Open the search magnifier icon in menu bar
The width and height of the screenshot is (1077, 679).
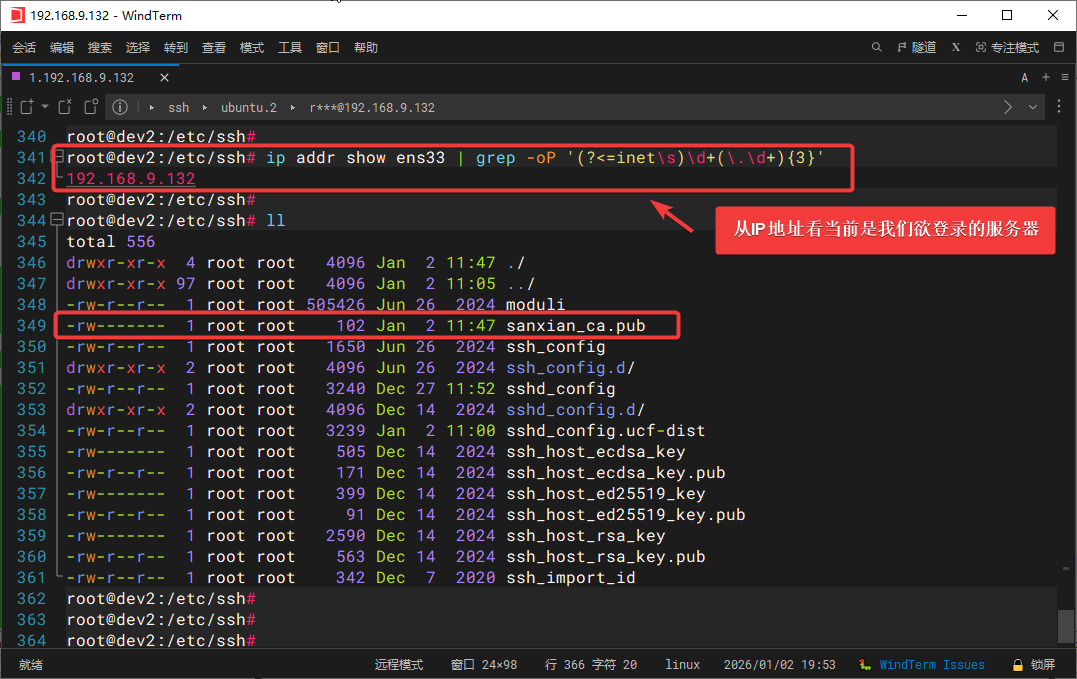(x=877, y=47)
